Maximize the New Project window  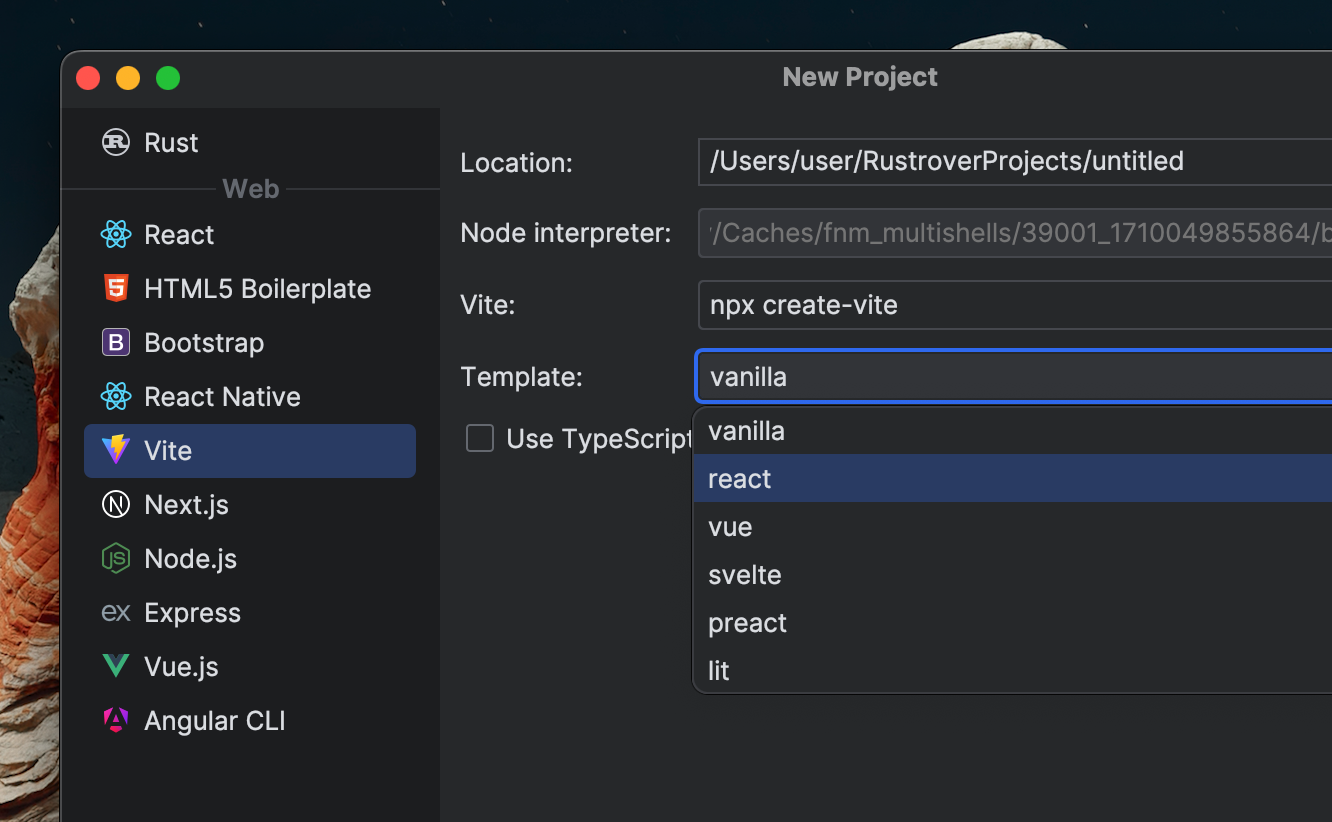pos(168,78)
